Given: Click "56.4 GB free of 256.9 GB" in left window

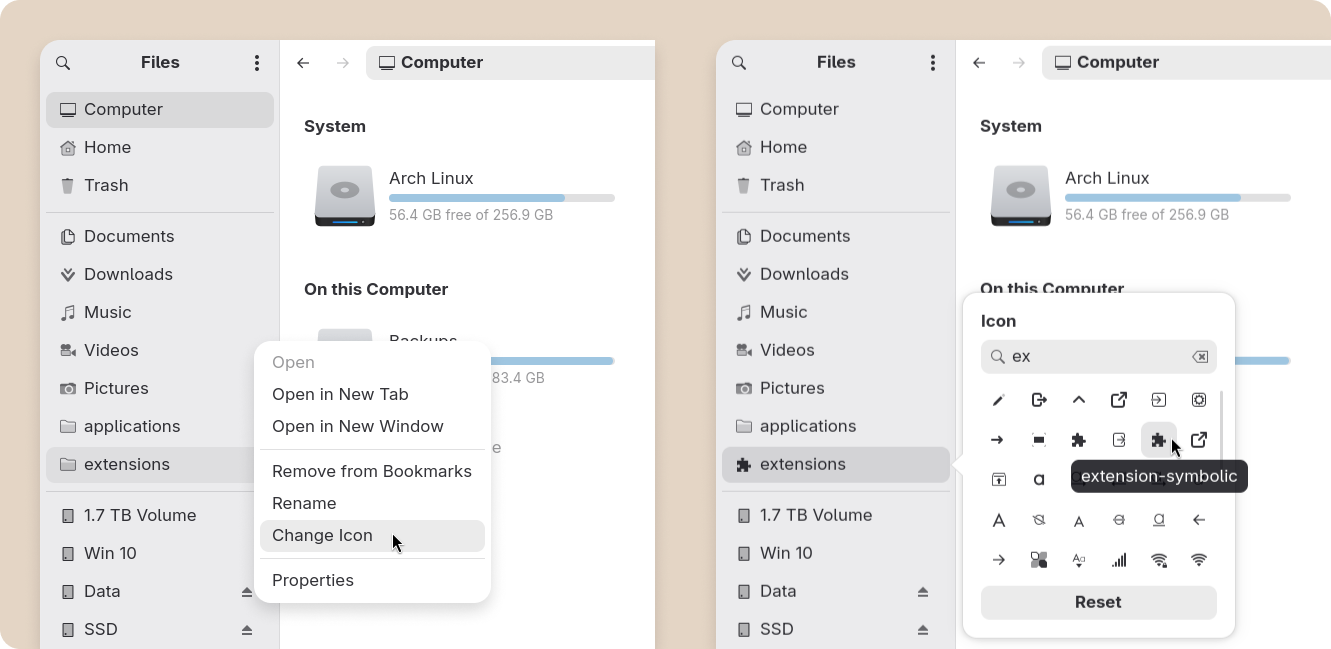Looking at the screenshot, I should (x=471, y=215).
